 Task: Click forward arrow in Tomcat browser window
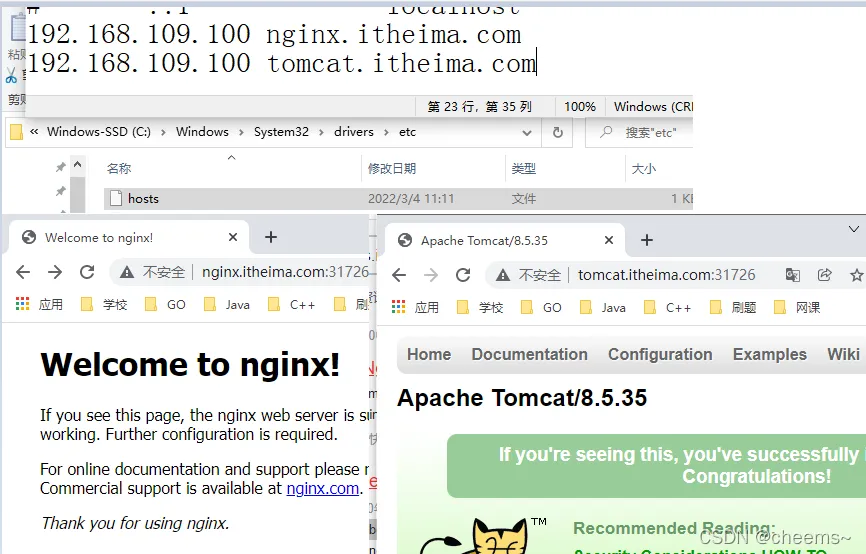(x=431, y=275)
